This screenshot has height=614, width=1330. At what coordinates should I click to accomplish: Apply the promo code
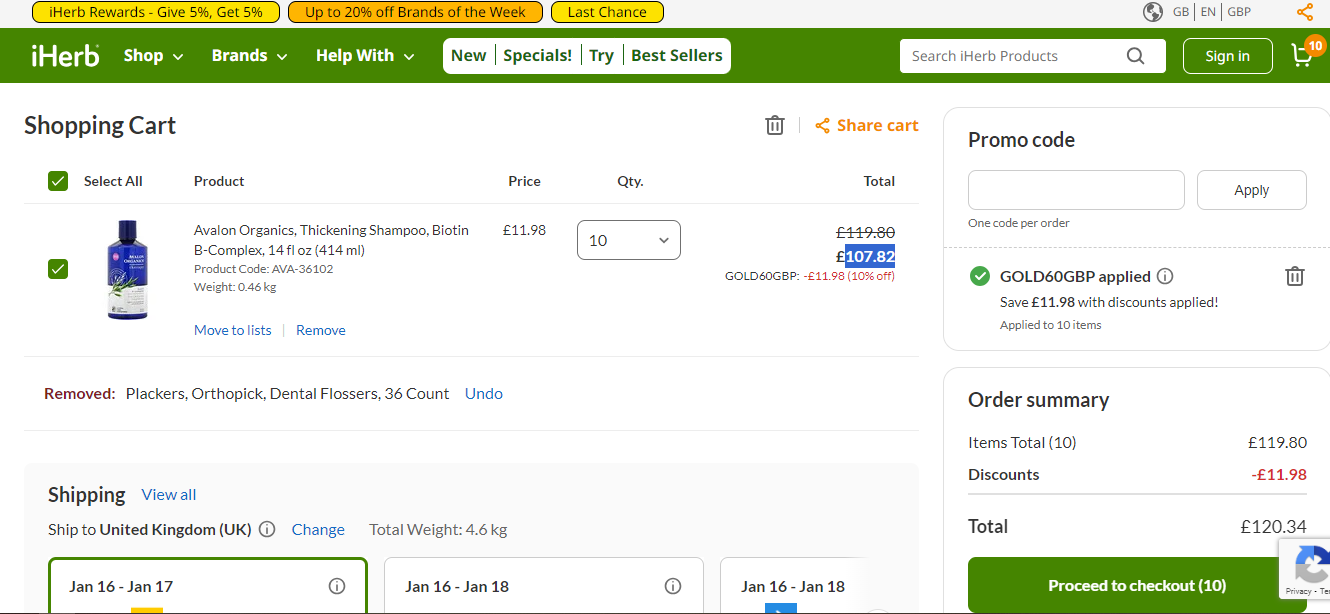[x=1251, y=190]
